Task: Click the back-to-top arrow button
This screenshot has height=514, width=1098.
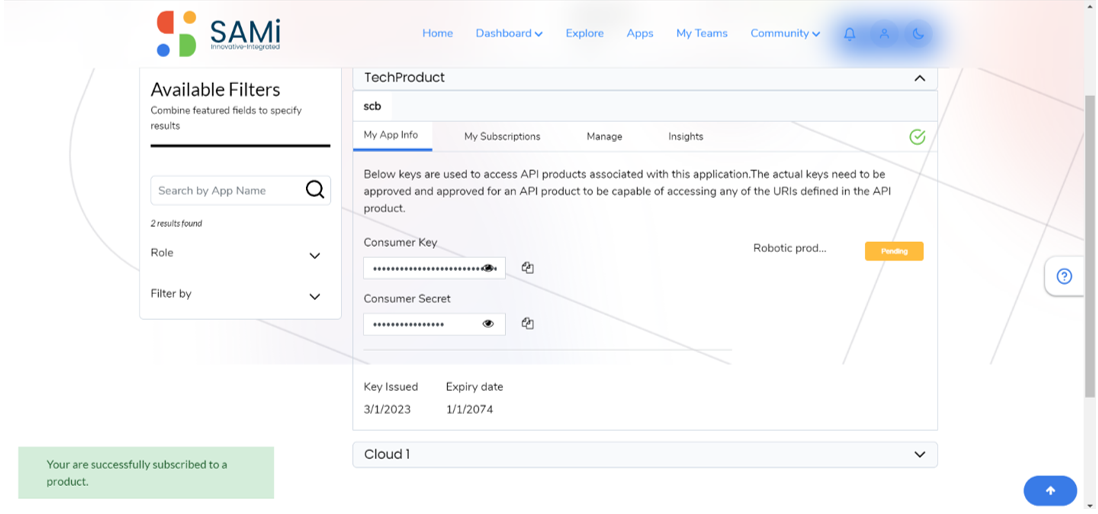Action: click(1050, 491)
